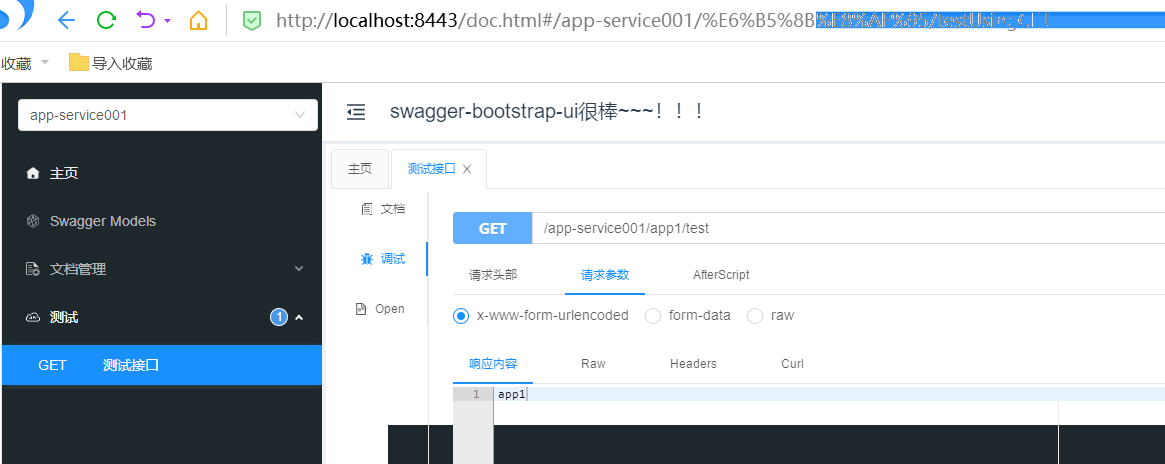This screenshot has width=1165, height=464.
Task: Select the raw radio option
Action: (755, 316)
